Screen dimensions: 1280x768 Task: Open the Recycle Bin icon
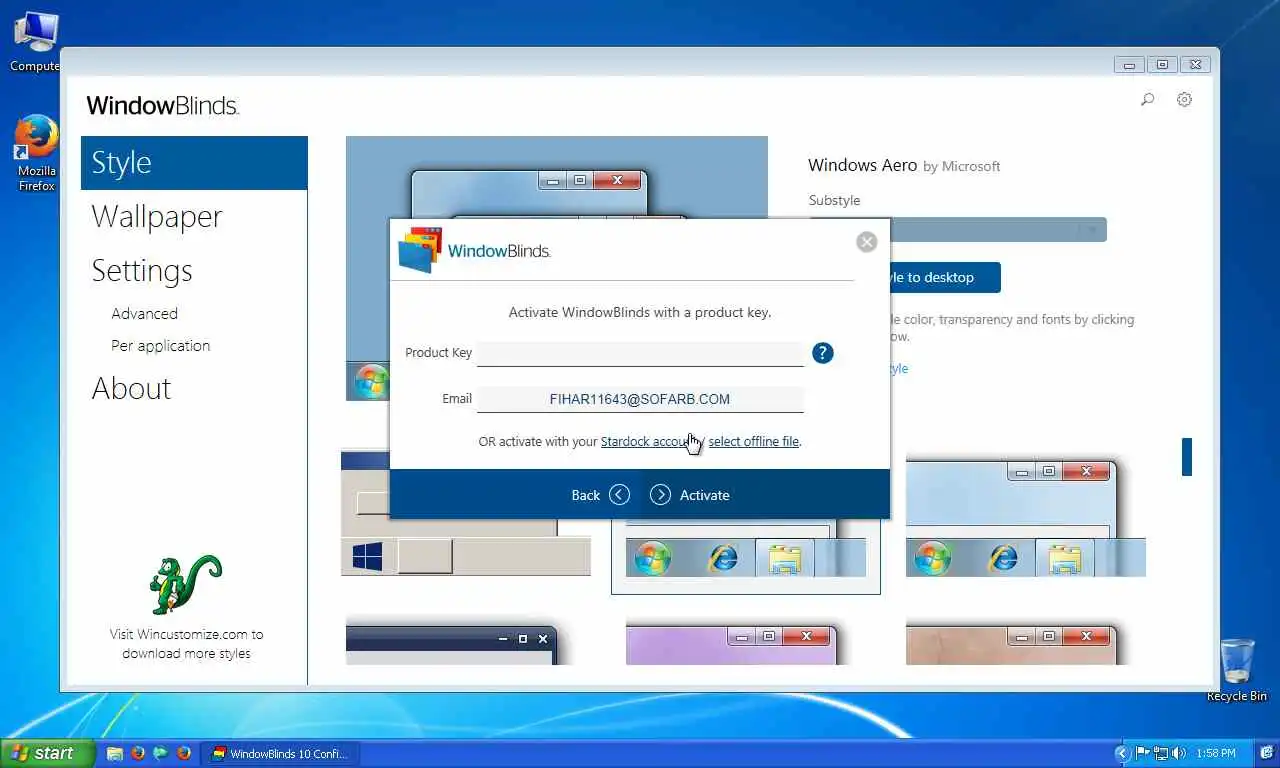pyautogui.click(x=1237, y=670)
